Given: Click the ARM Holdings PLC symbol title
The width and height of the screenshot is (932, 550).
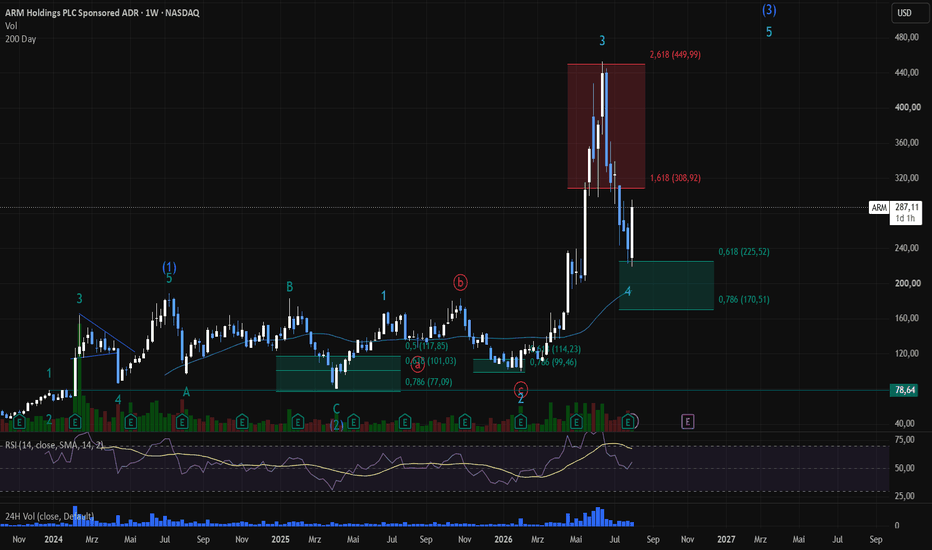Looking at the screenshot, I should point(102,13).
